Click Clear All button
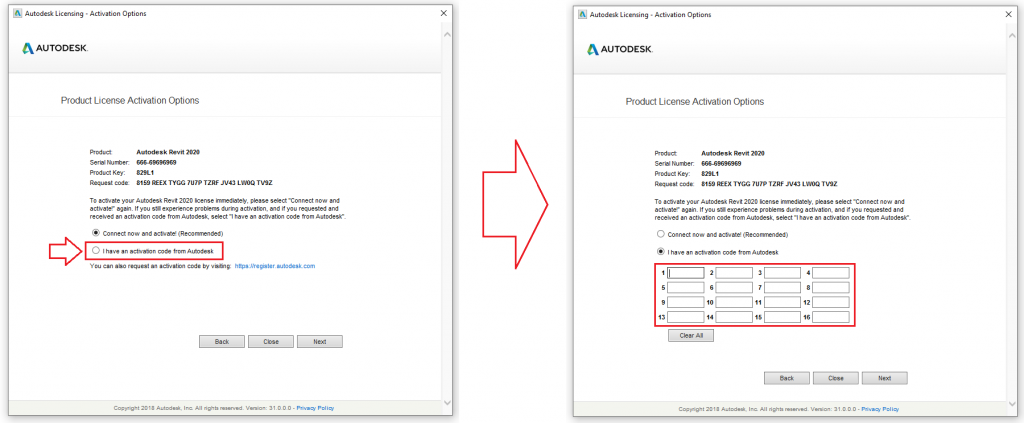 point(691,336)
